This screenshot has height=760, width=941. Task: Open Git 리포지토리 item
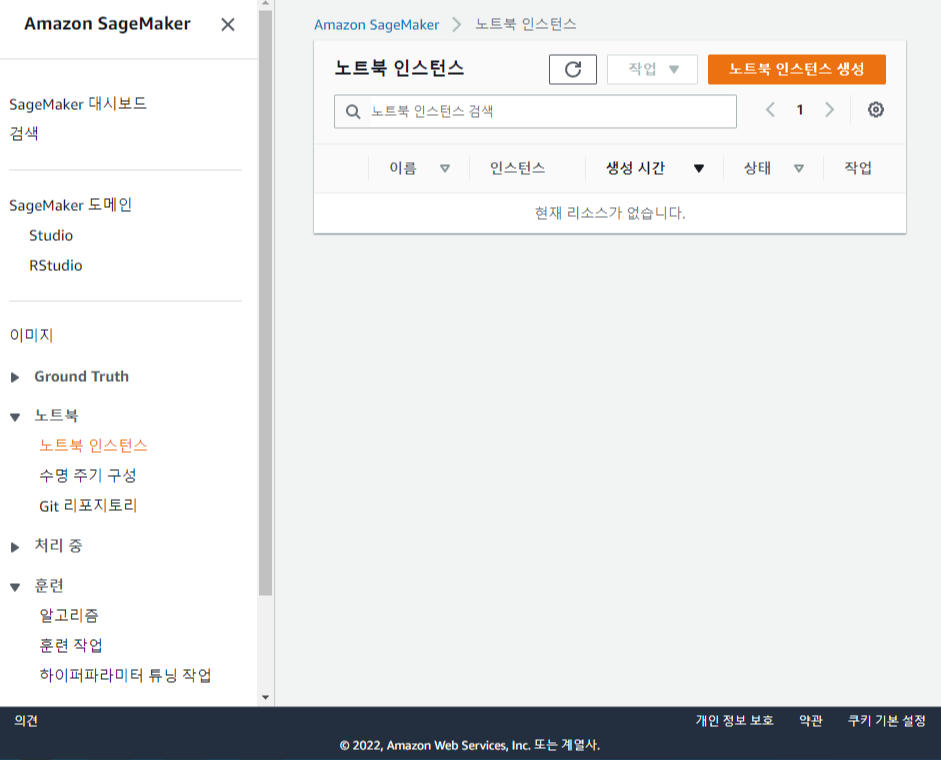(x=88, y=505)
